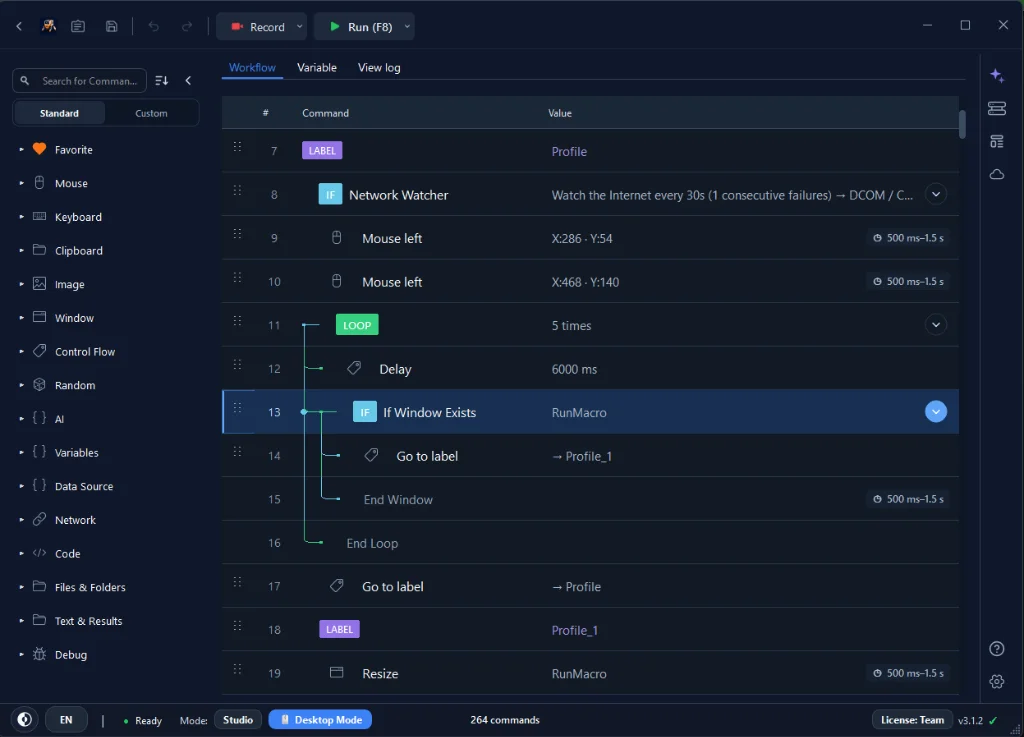Open the Workflow tab
The height and width of the screenshot is (737, 1024).
tap(252, 67)
